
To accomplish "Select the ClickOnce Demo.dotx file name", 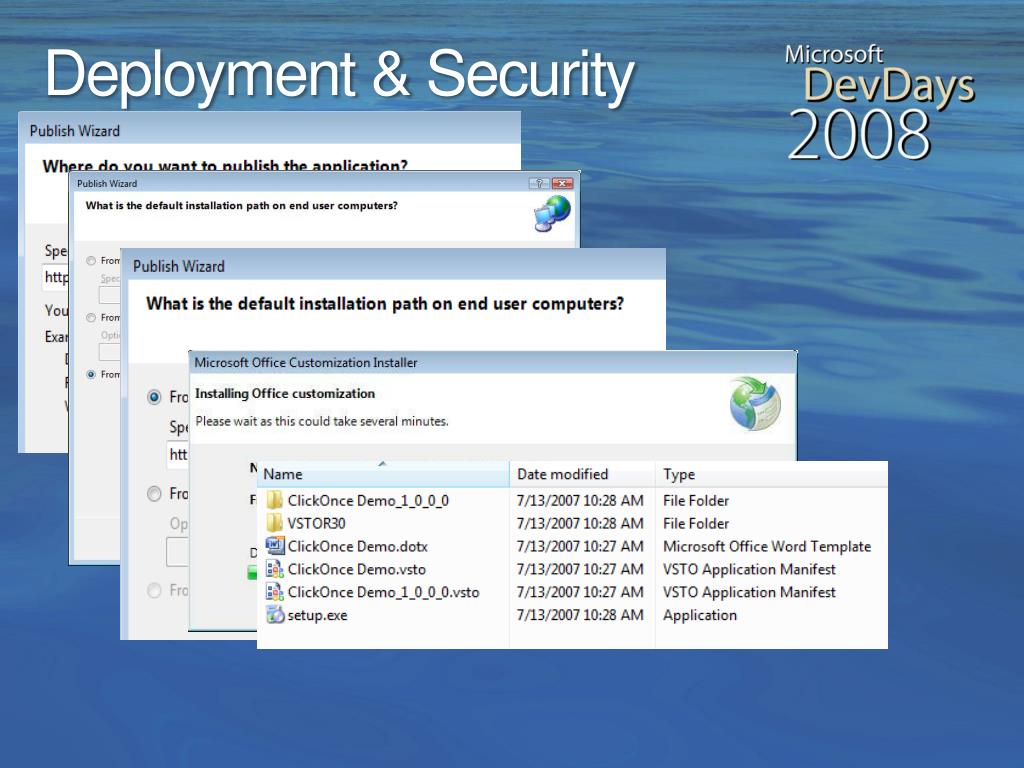I will [358, 547].
